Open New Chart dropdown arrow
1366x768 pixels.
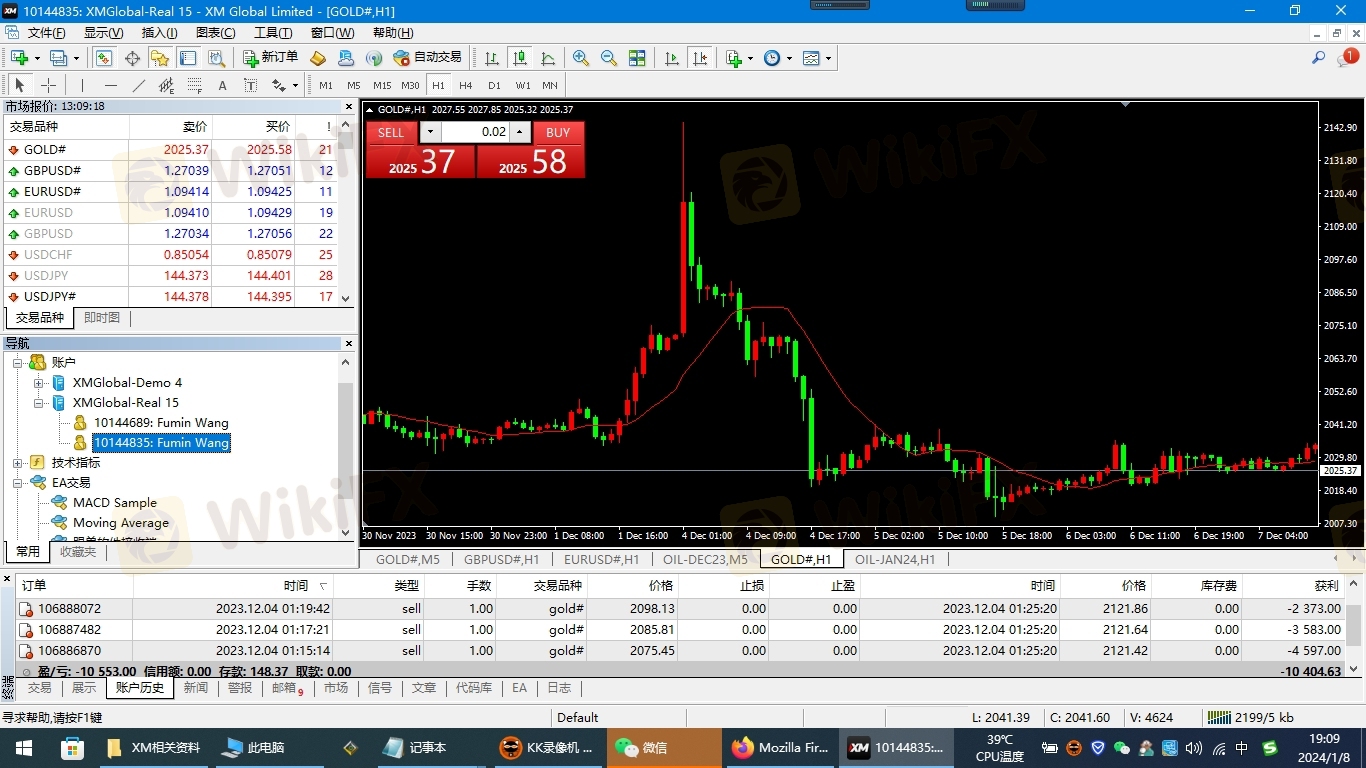(37, 58)
